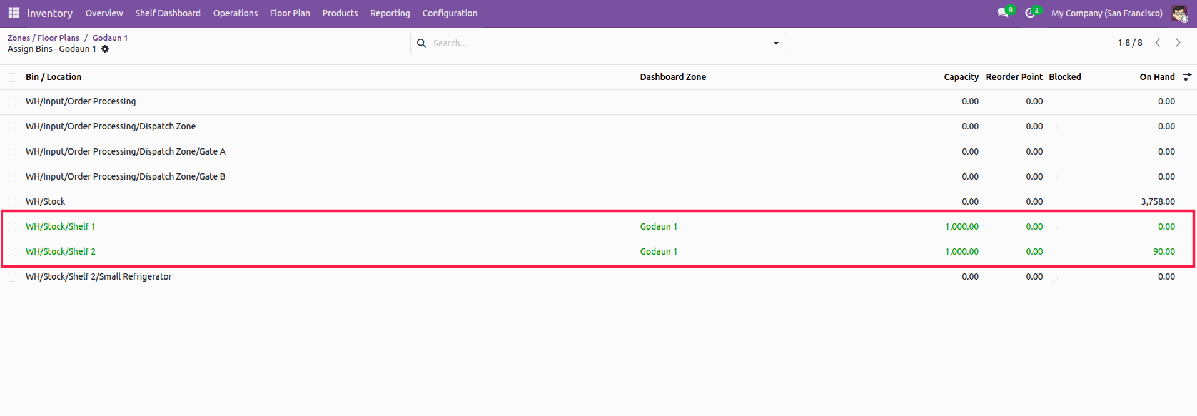The height and width of the screenshot is (416, 1197).
Task: Select all rows with header checkbox
Action: (11, 77)
